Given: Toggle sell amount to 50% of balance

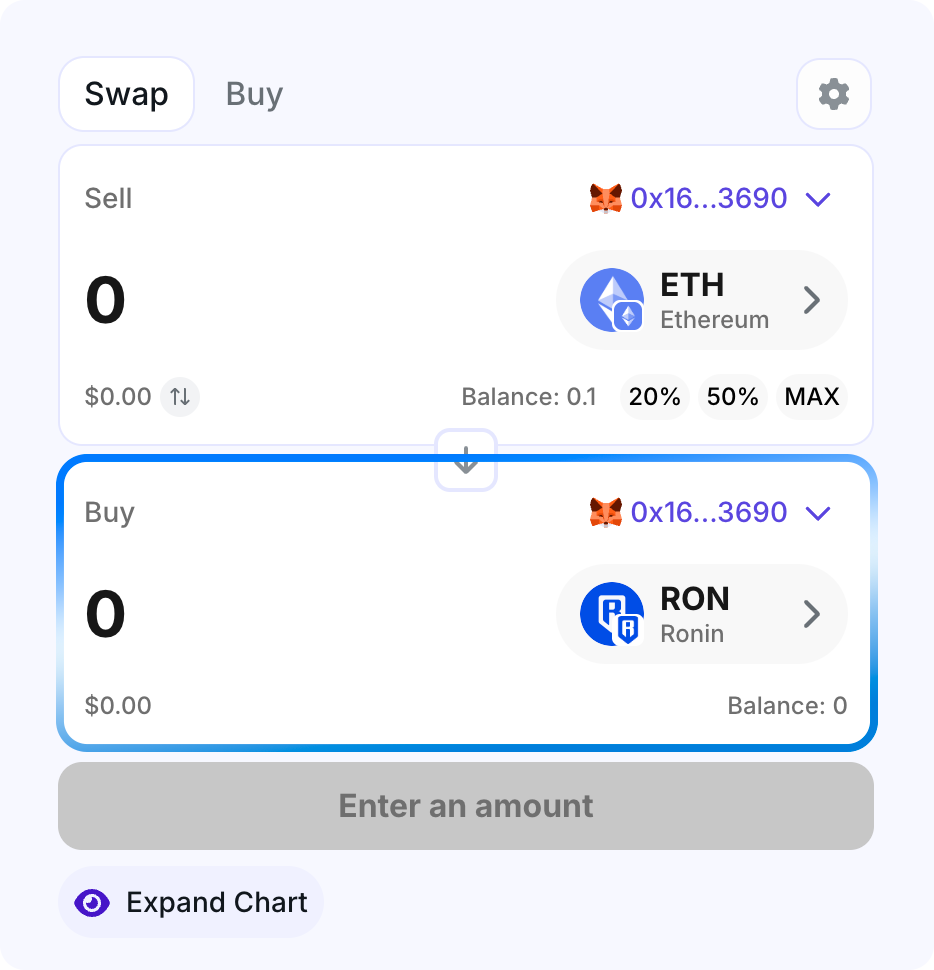Looking at the screenshot, I should point(732,396).
